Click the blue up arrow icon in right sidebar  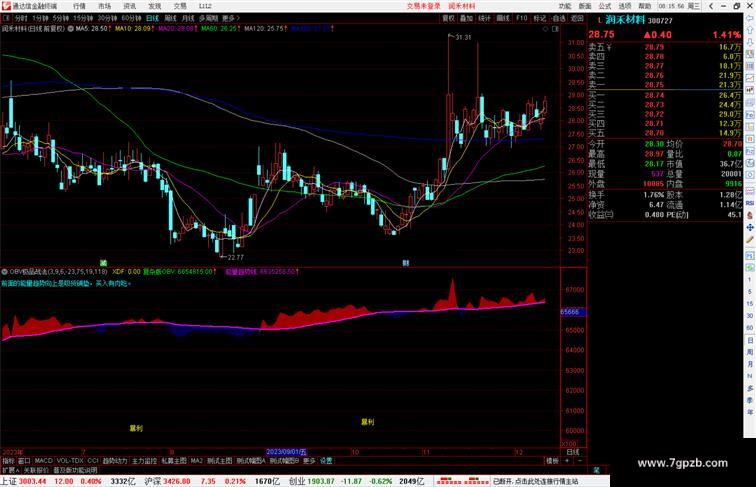750,30
